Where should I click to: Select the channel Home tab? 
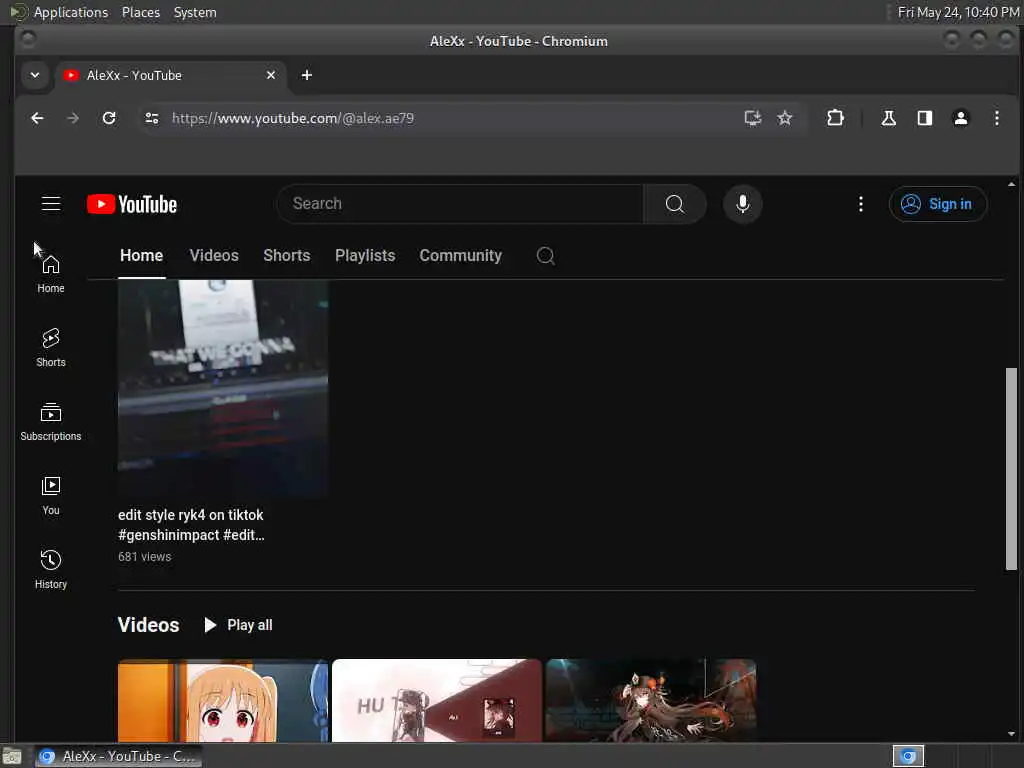[142, 255]
